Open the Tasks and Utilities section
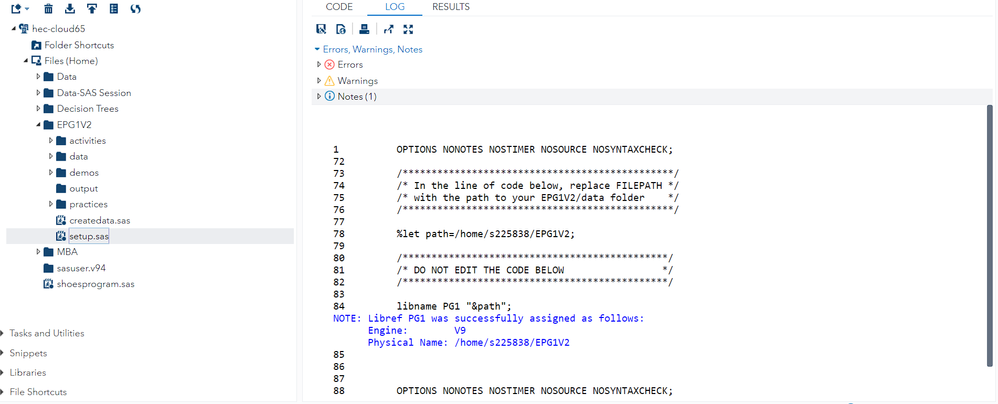Screen dimensions: 998x404 [46, 333]
